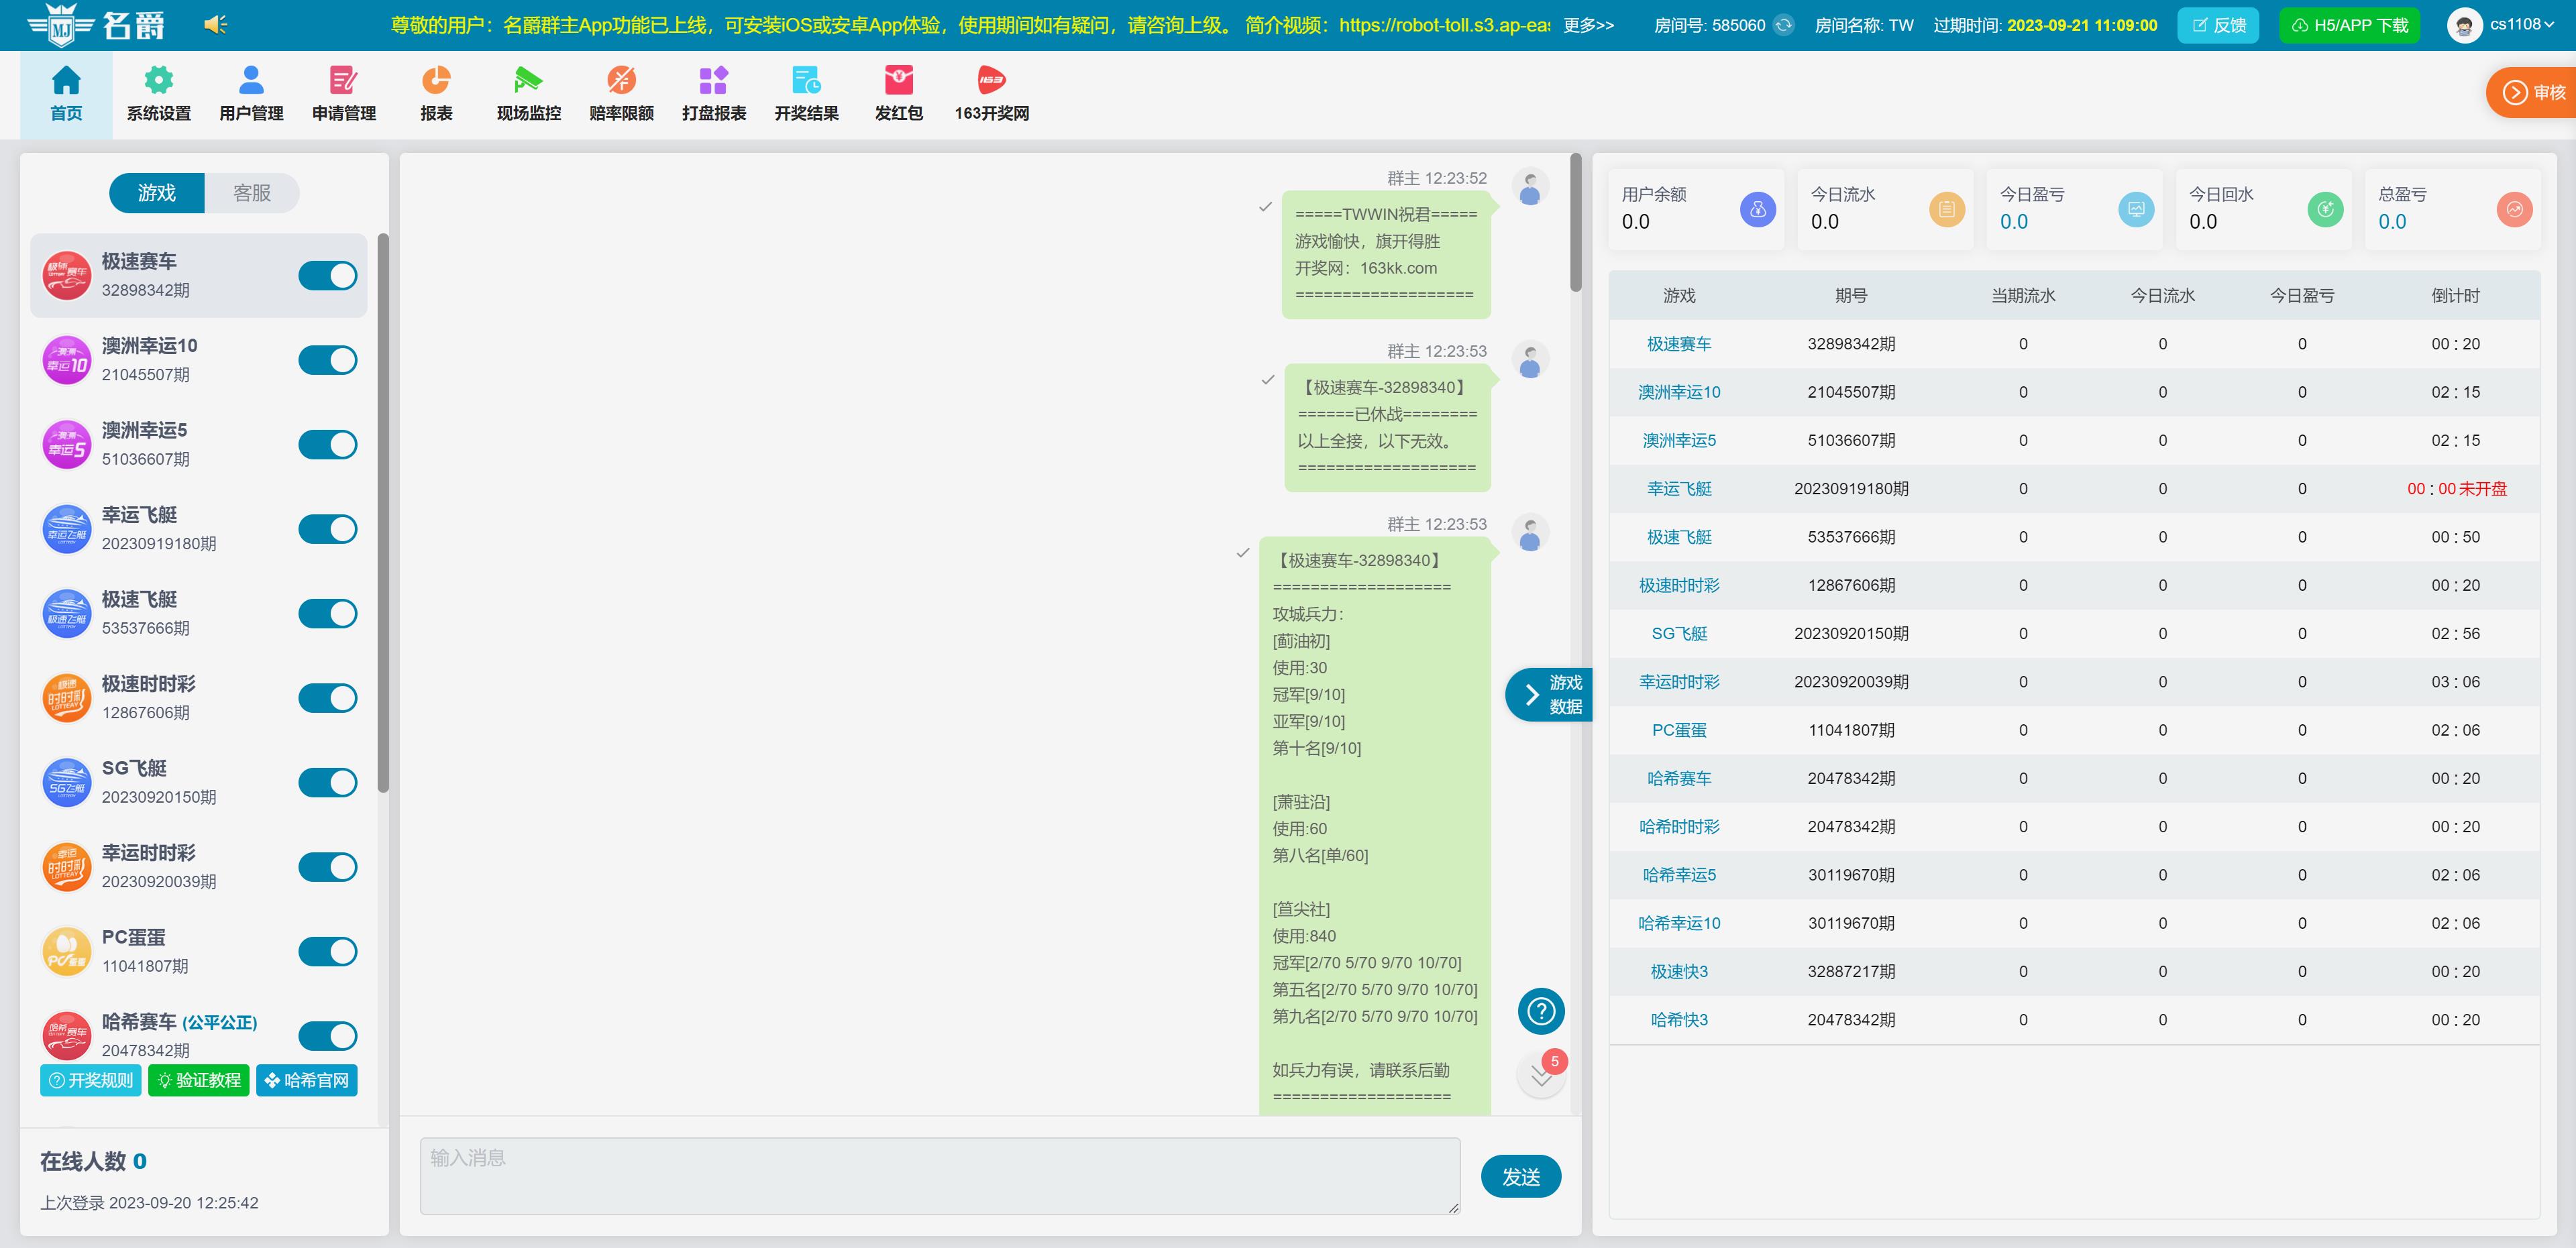
Task: Open 现场监控 camera icon
Action: (528, 80)
